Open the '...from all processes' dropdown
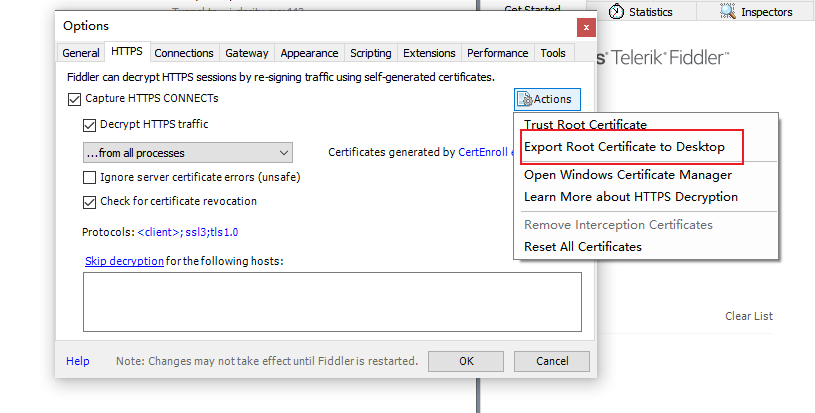The width and height of the screenshot is (815, 413). click(x=188, y=153)
